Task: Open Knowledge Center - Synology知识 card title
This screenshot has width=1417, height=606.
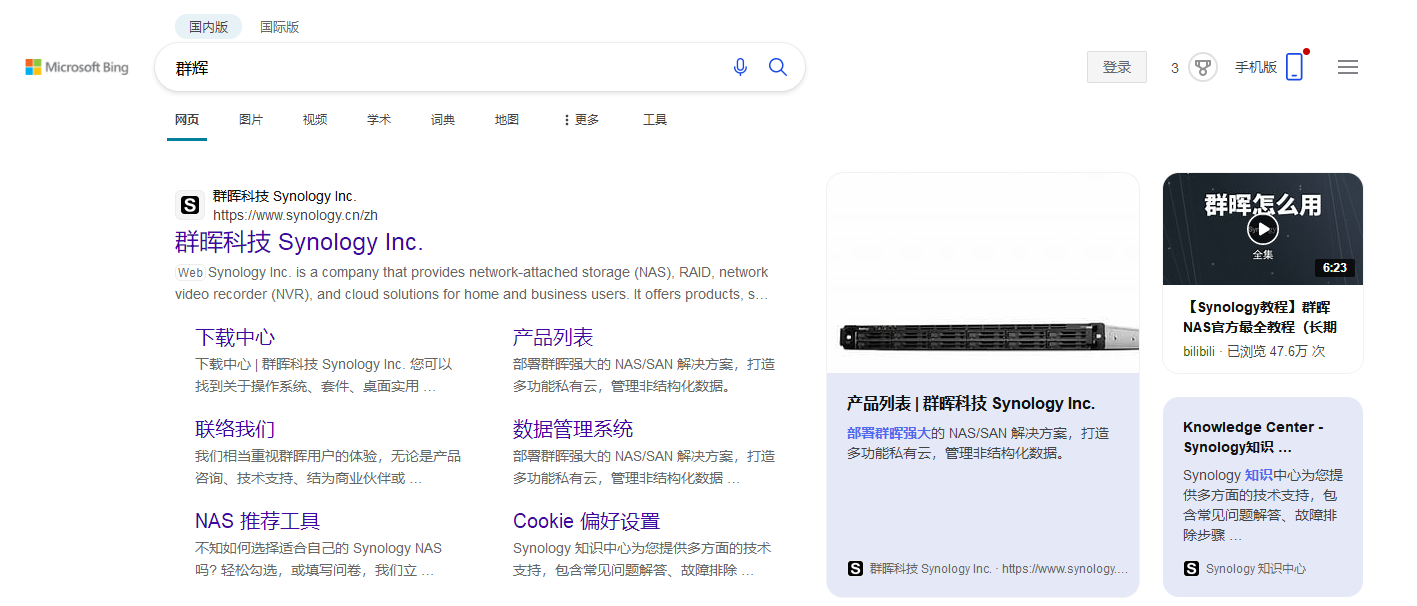Action: [x=1253, y=437]
